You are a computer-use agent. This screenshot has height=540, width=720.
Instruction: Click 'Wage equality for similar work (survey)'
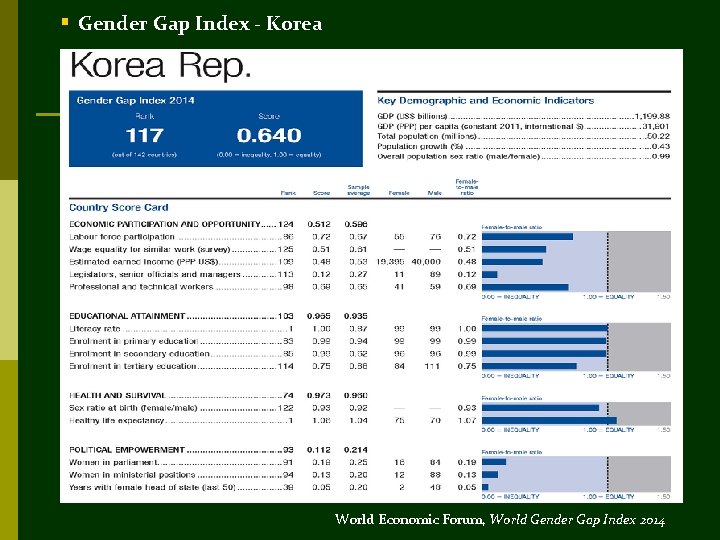(150, 249)
